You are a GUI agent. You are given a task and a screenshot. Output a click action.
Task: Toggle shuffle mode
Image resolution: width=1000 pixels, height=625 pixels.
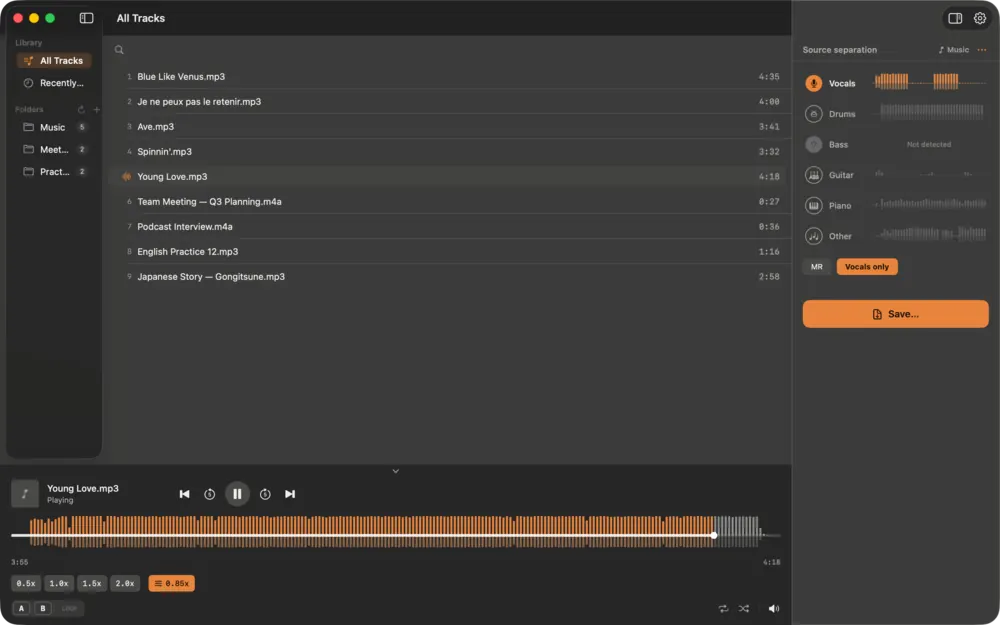744,608
